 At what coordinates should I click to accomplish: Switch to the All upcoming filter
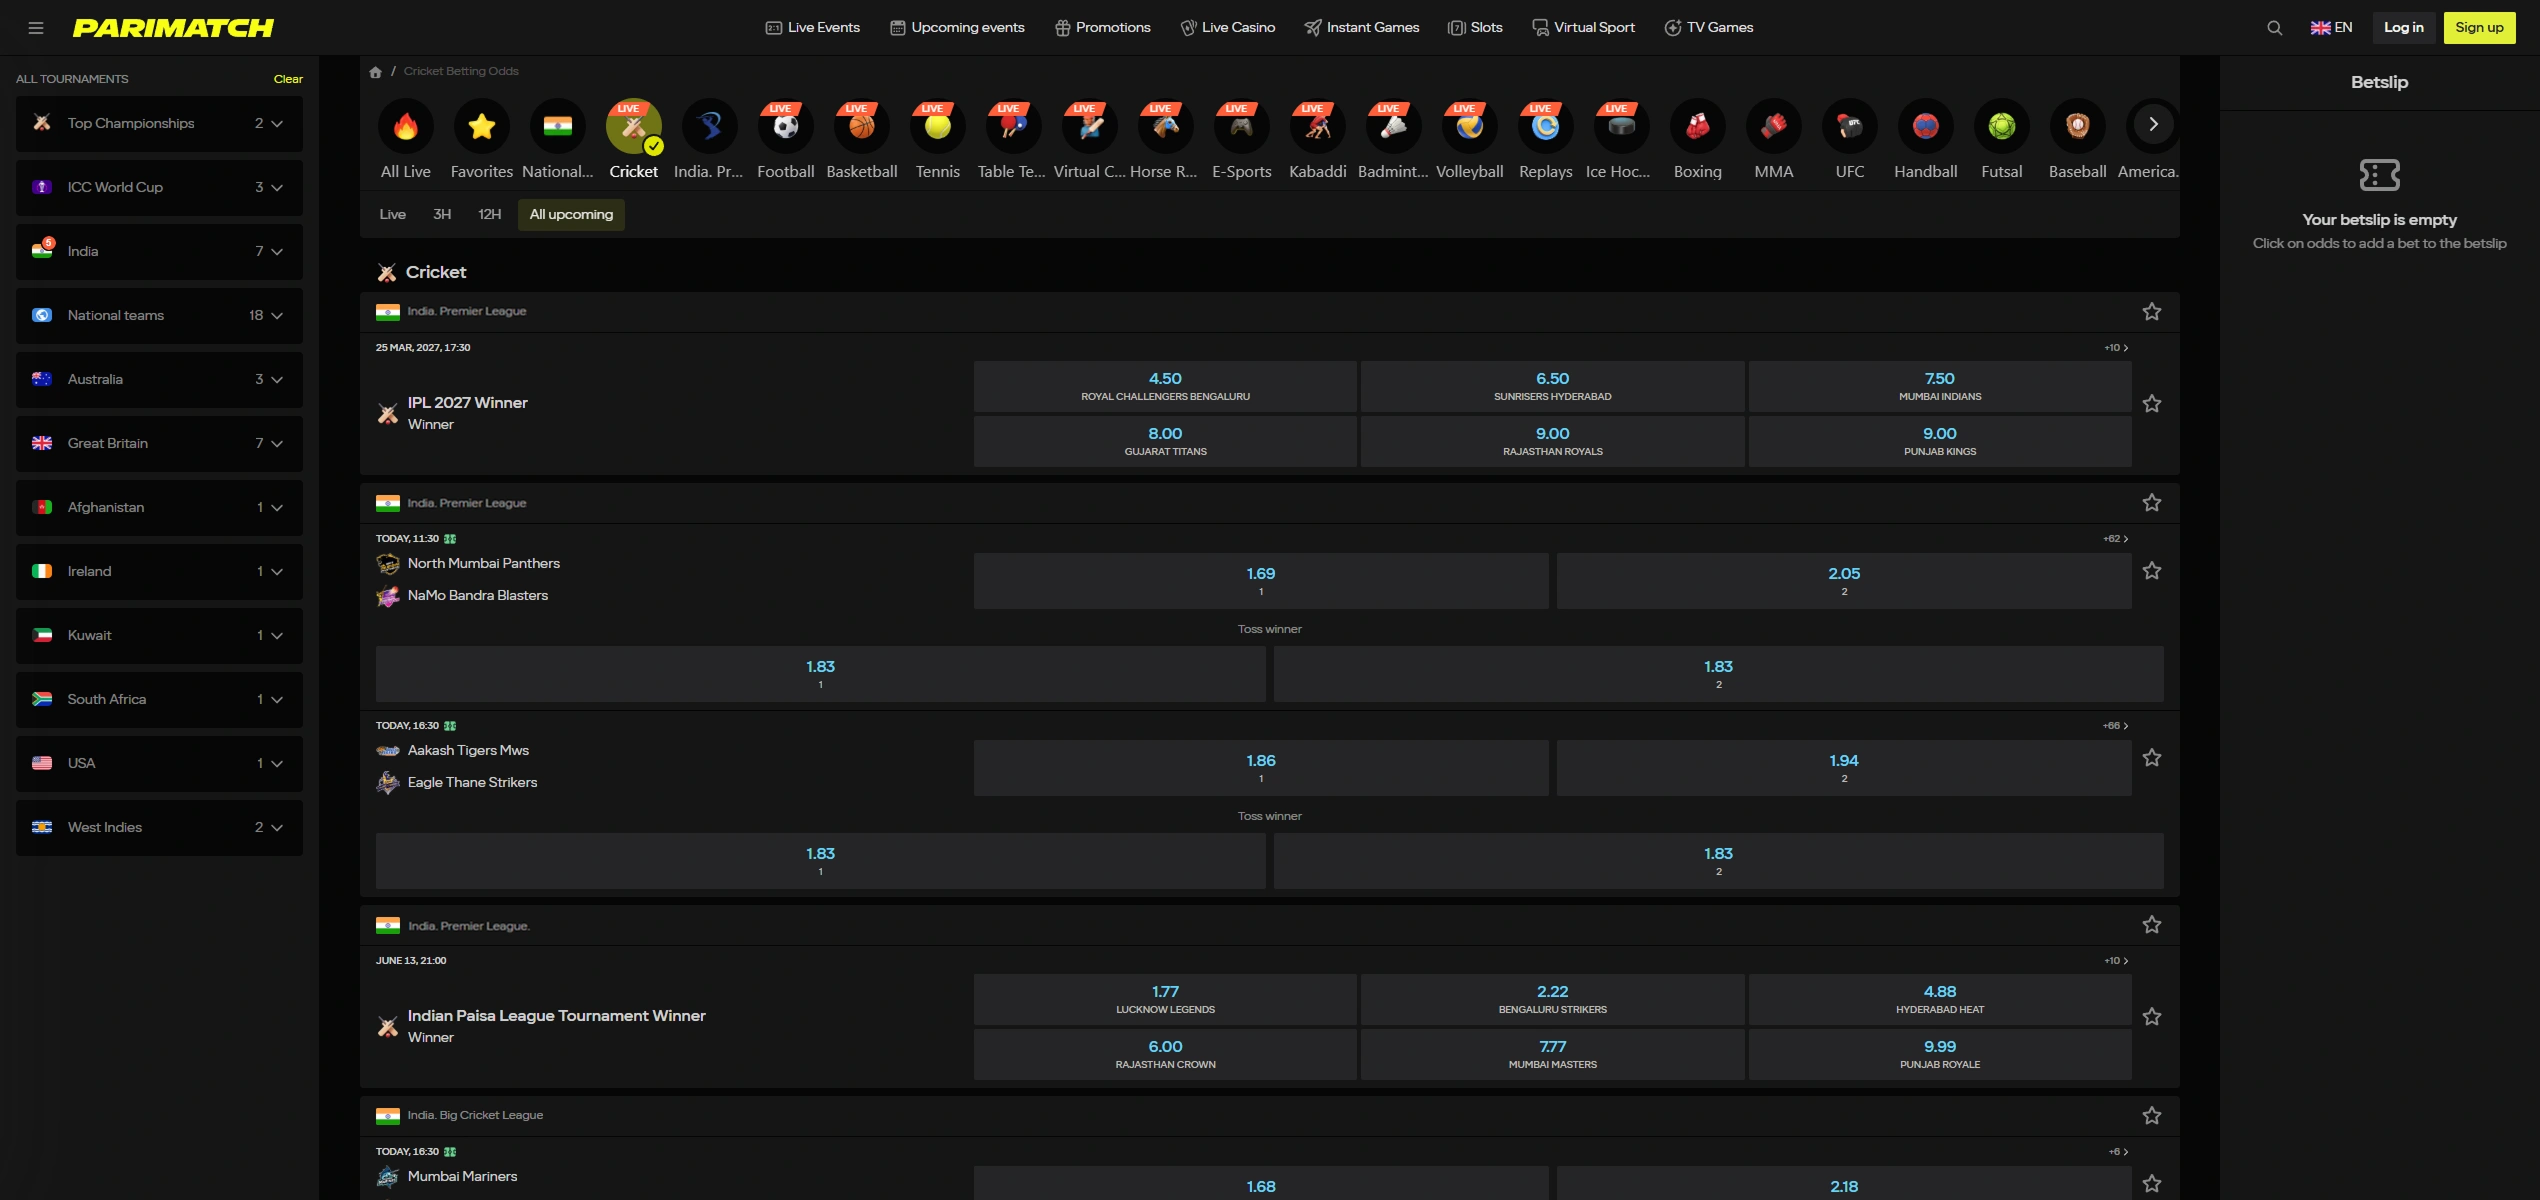[571, 215]
